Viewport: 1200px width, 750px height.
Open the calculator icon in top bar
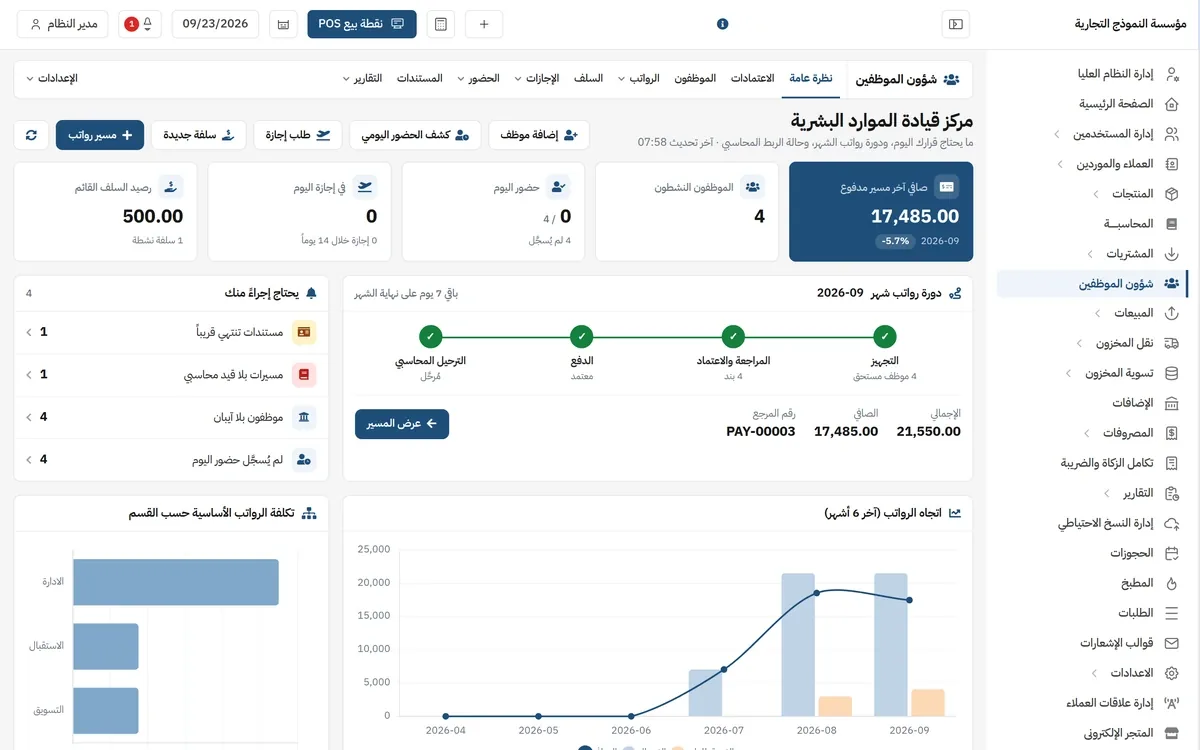click(x=440, y=24)
